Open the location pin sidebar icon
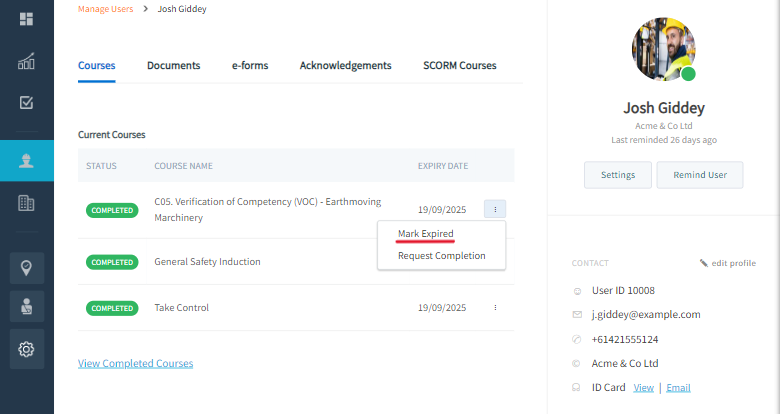 tap(26, 268)
